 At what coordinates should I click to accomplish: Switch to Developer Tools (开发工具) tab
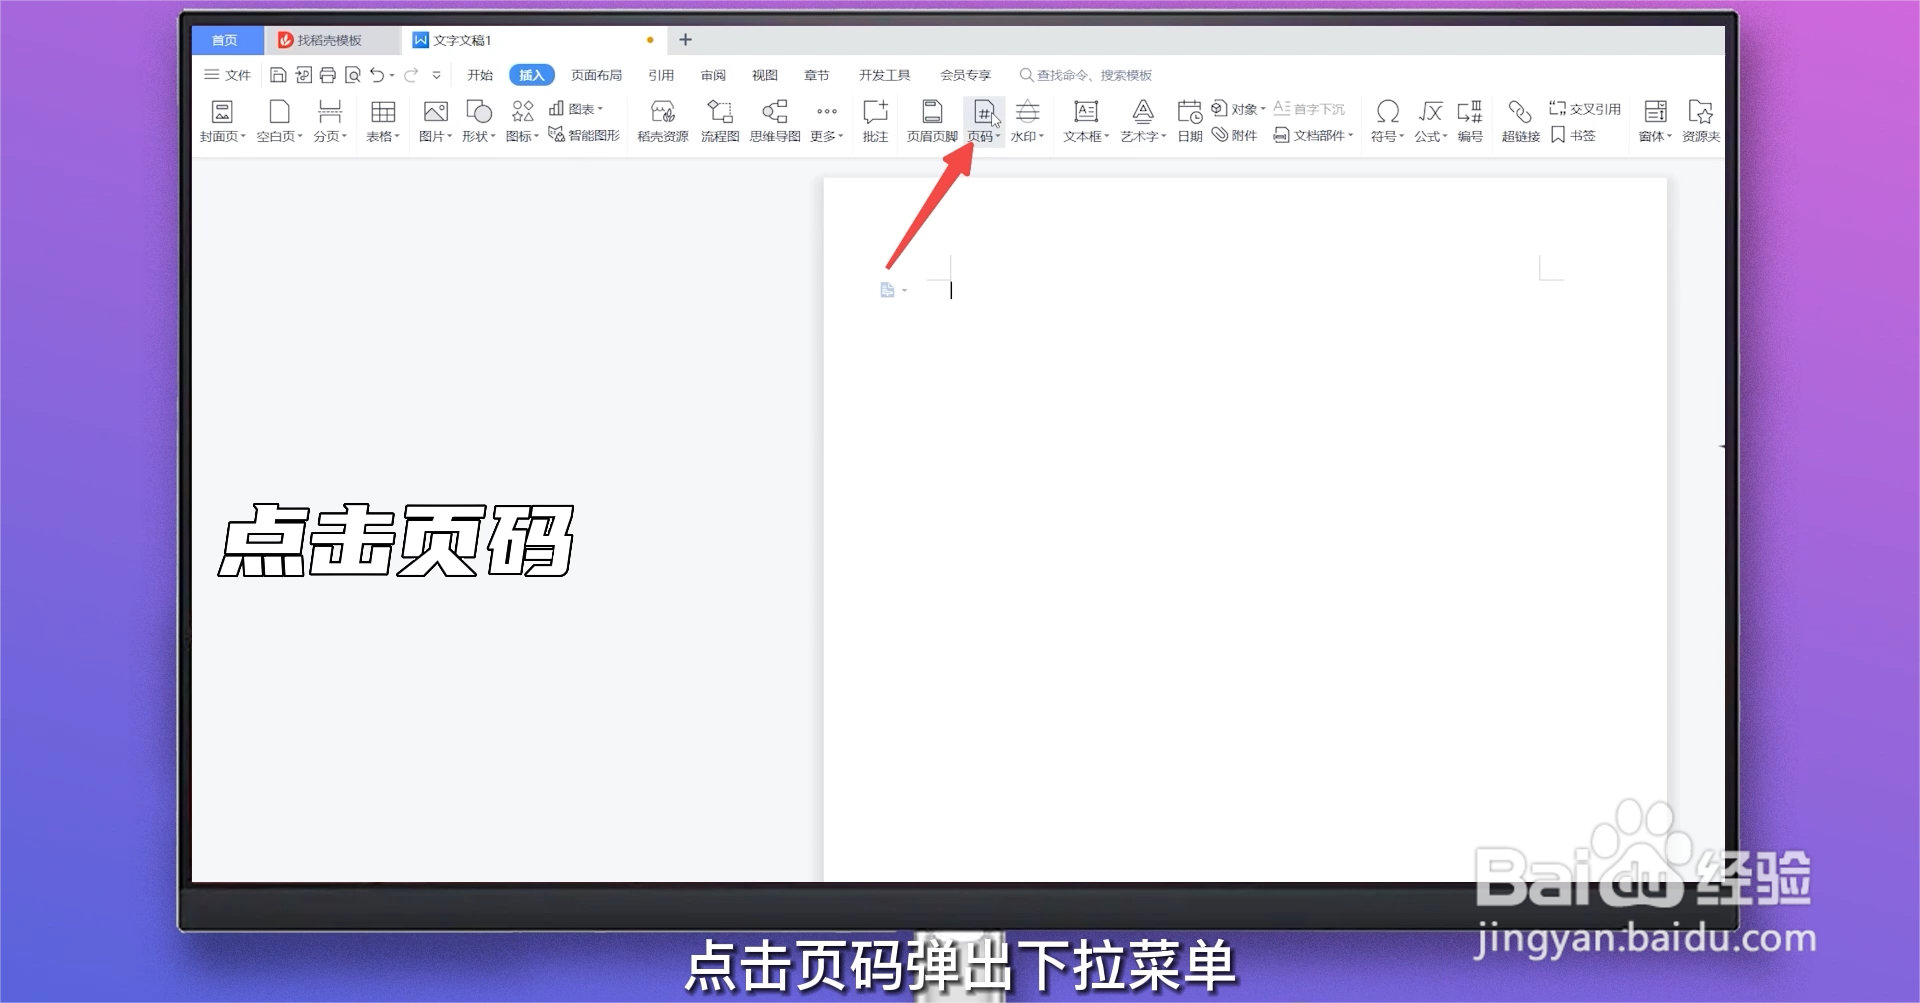coord(885,75)
